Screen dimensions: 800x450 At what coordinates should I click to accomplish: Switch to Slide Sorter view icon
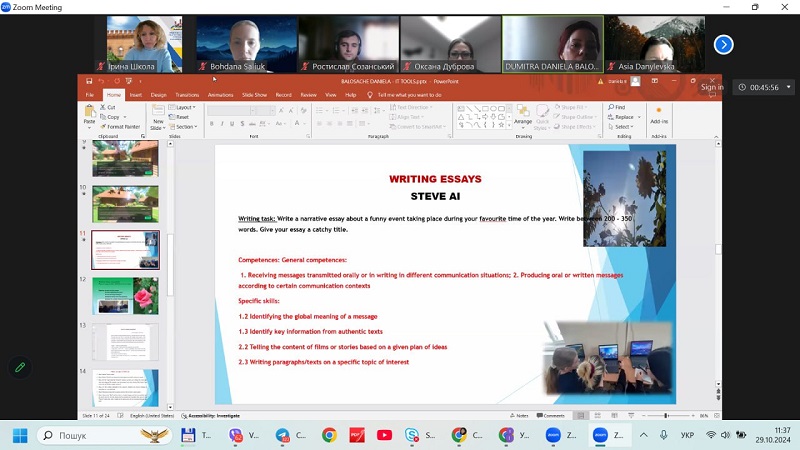tap(597, 415)
